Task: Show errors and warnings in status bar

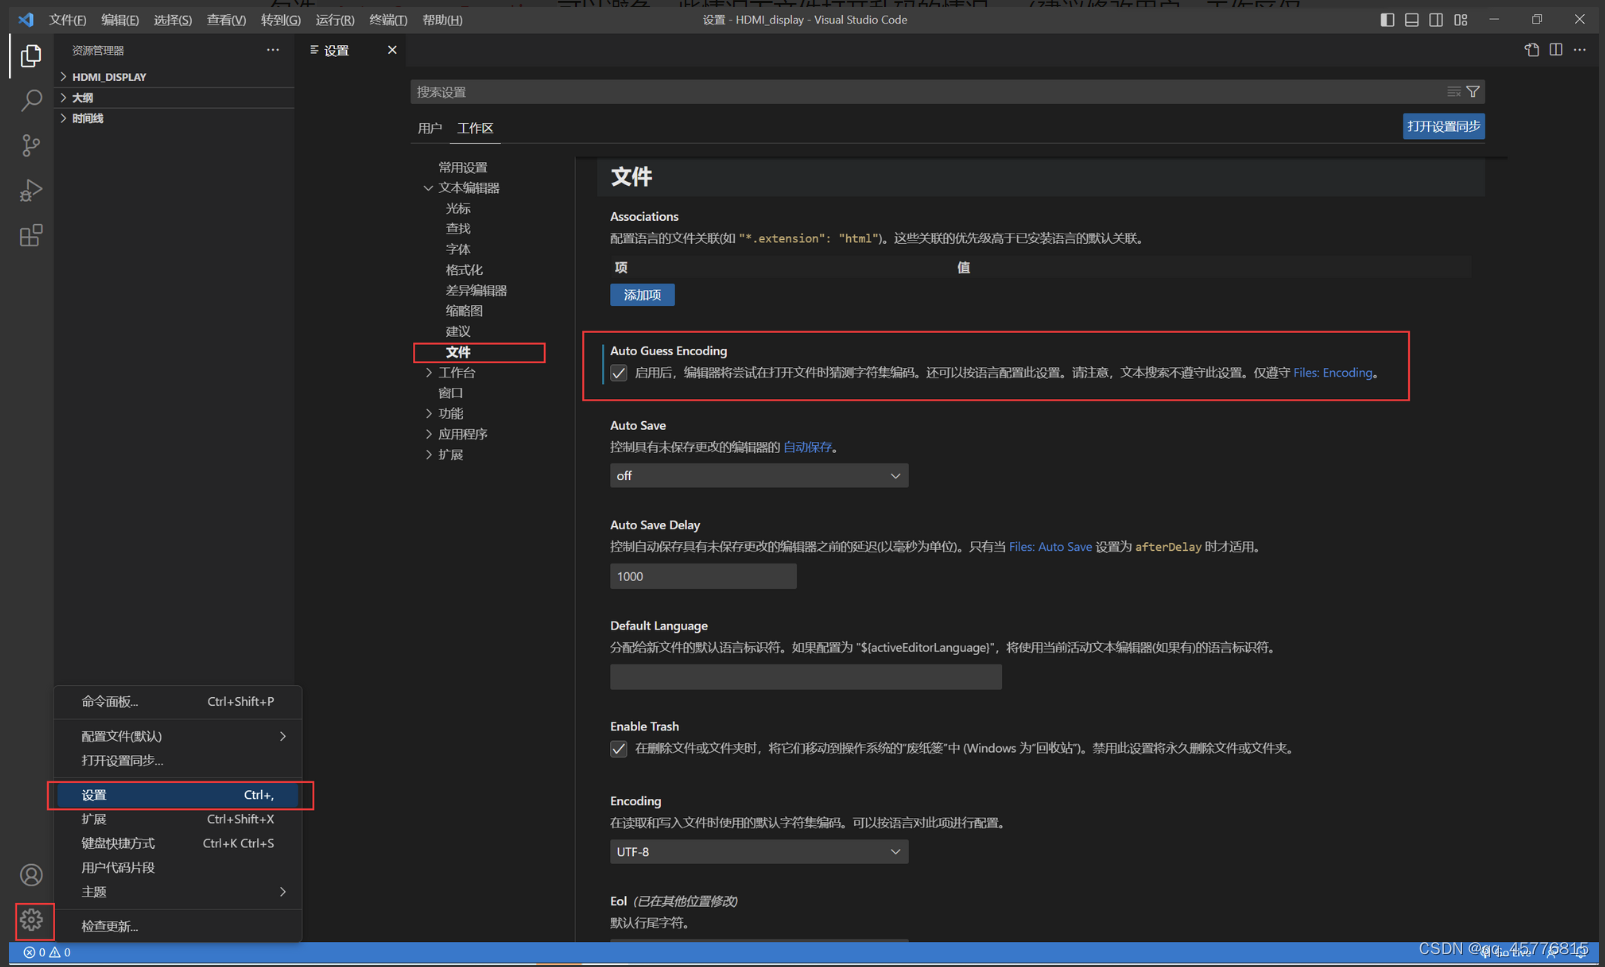Action: 47,953
